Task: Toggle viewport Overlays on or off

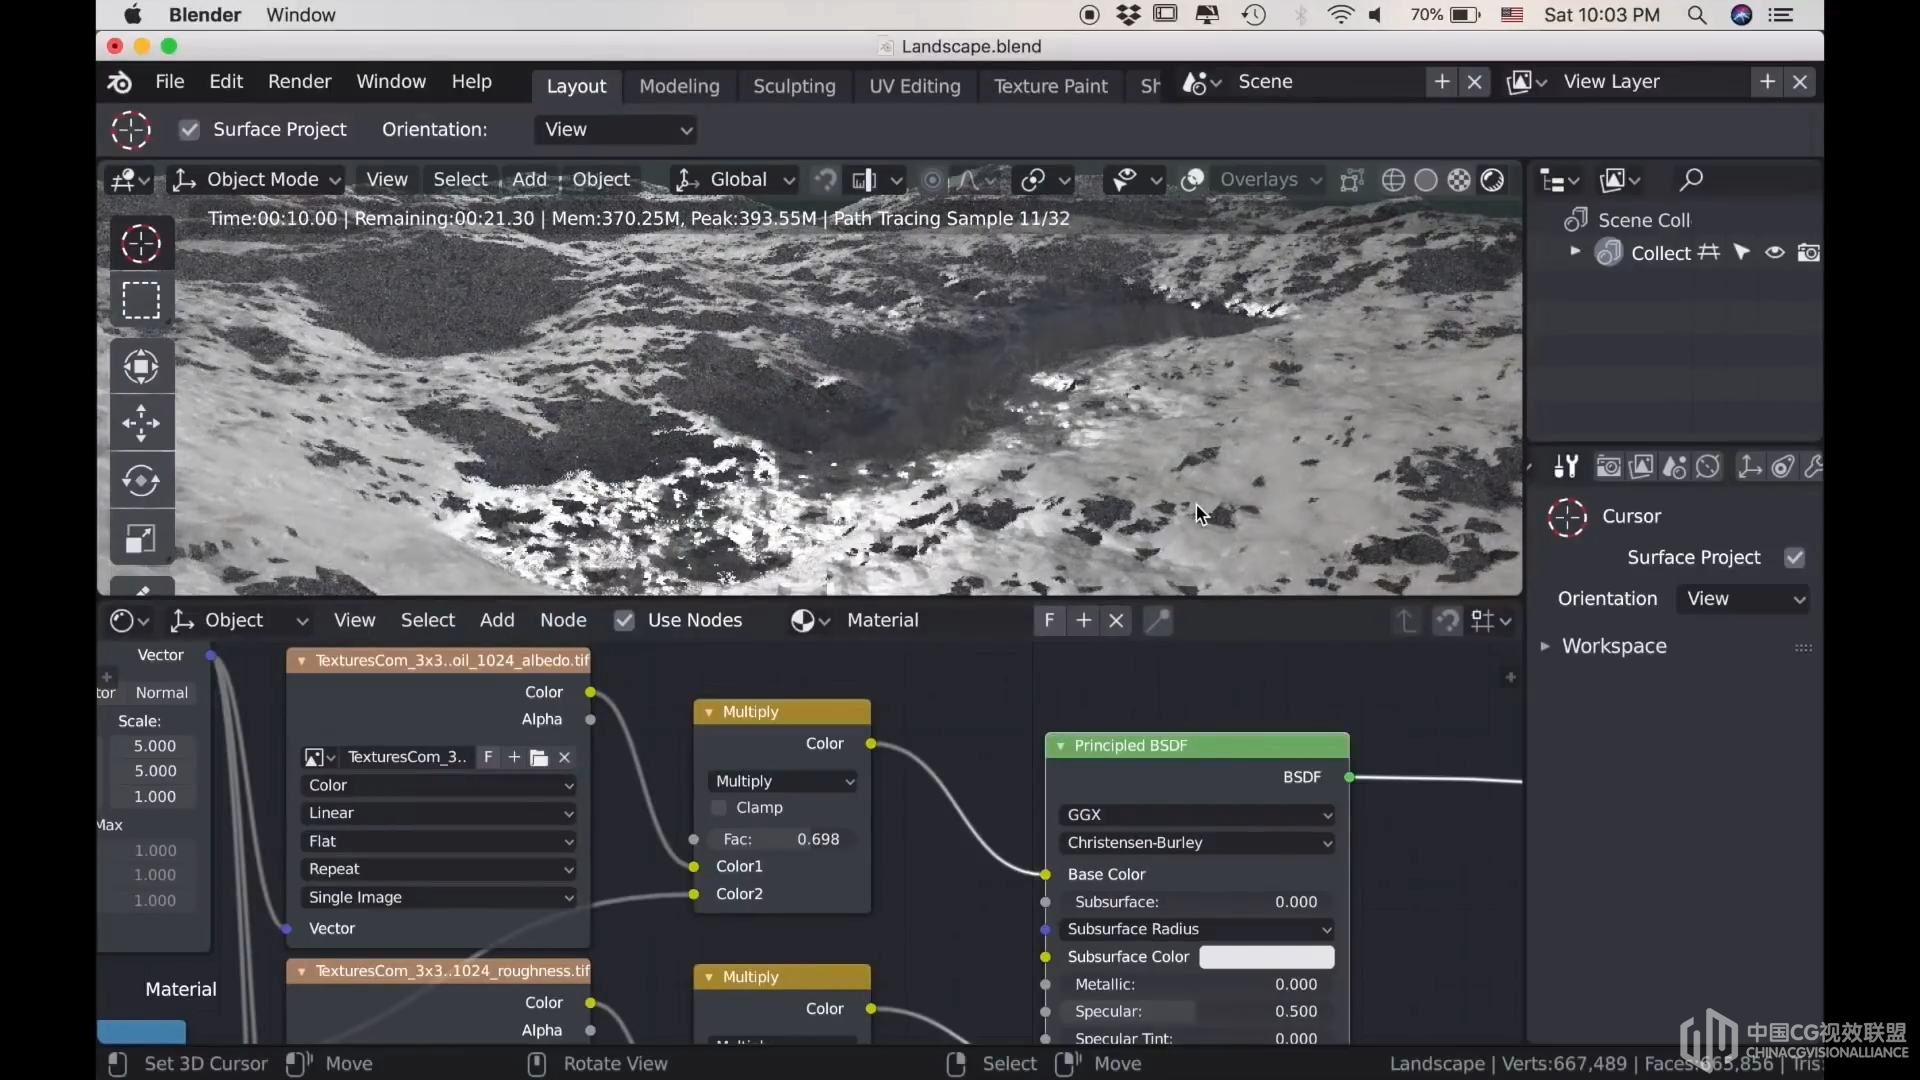Action: pyautogui.click(x=1192, y=180)
